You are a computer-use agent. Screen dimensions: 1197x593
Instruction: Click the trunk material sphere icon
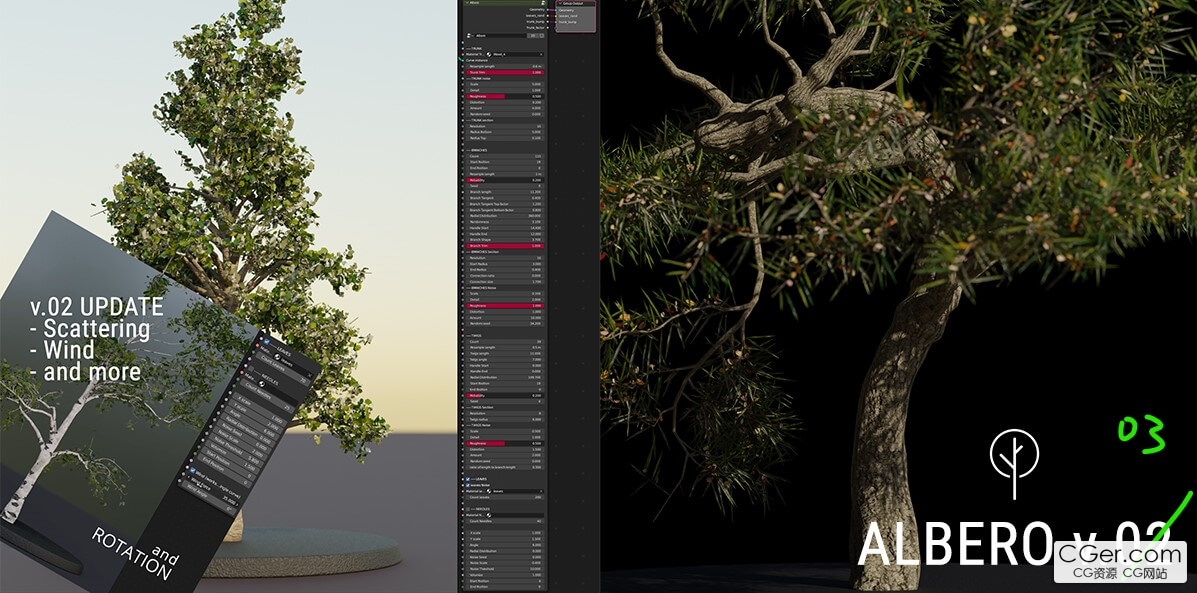489,54
